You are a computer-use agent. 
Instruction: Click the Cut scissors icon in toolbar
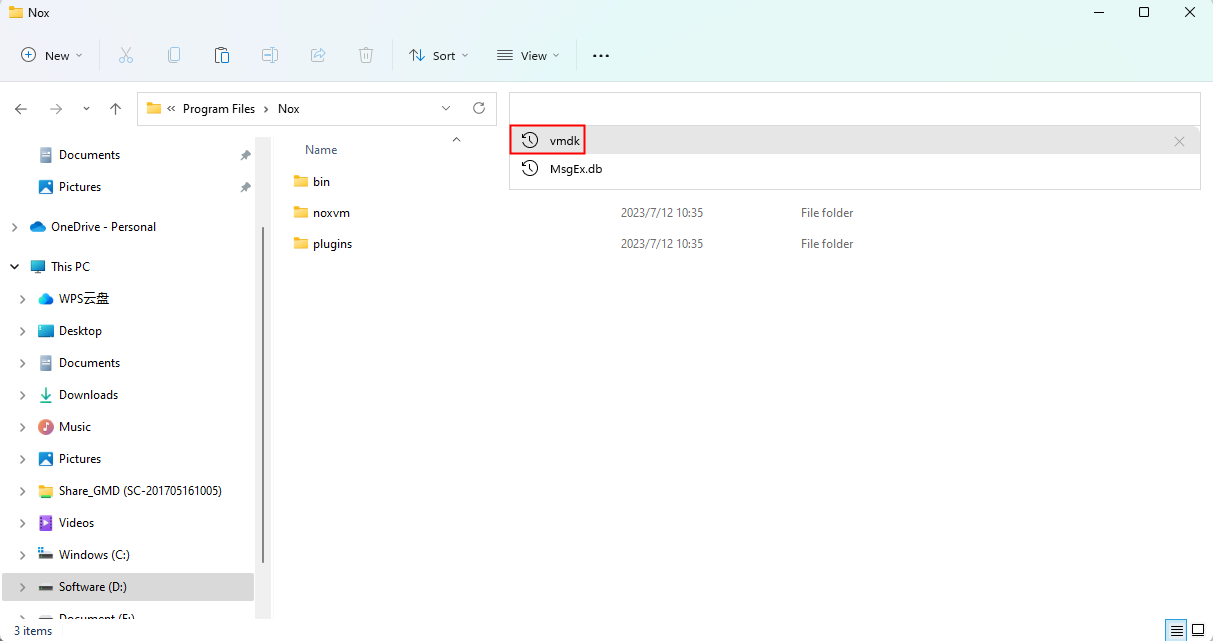coord(126,56)
